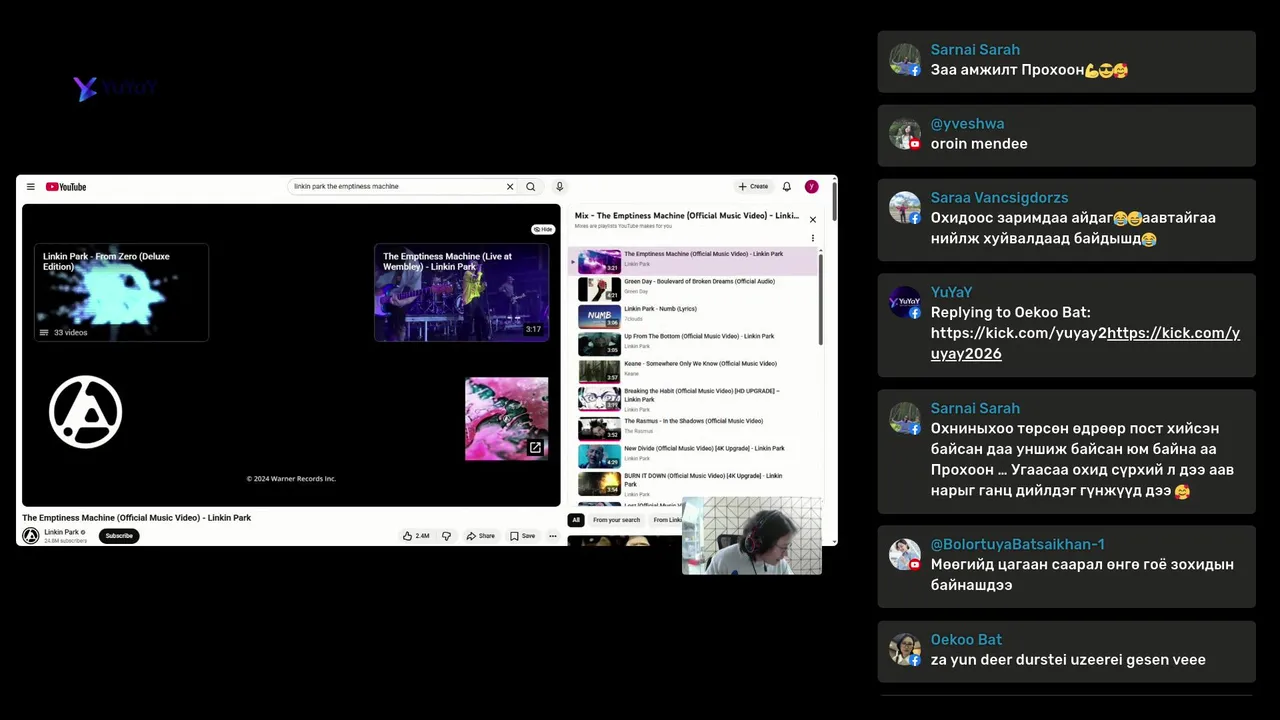Click the first Sarnai Sarah chat username
Screen dimensions: 1280x720
pyautogui.click(x=975, y=50)
